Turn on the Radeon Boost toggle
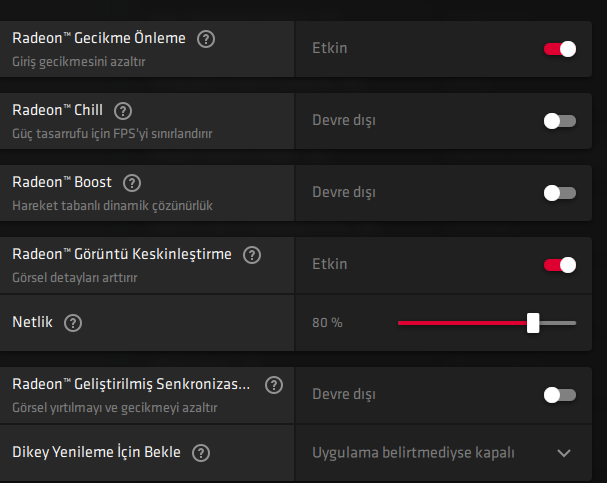This screenshot has height=483, width=607. coord(559,192)
